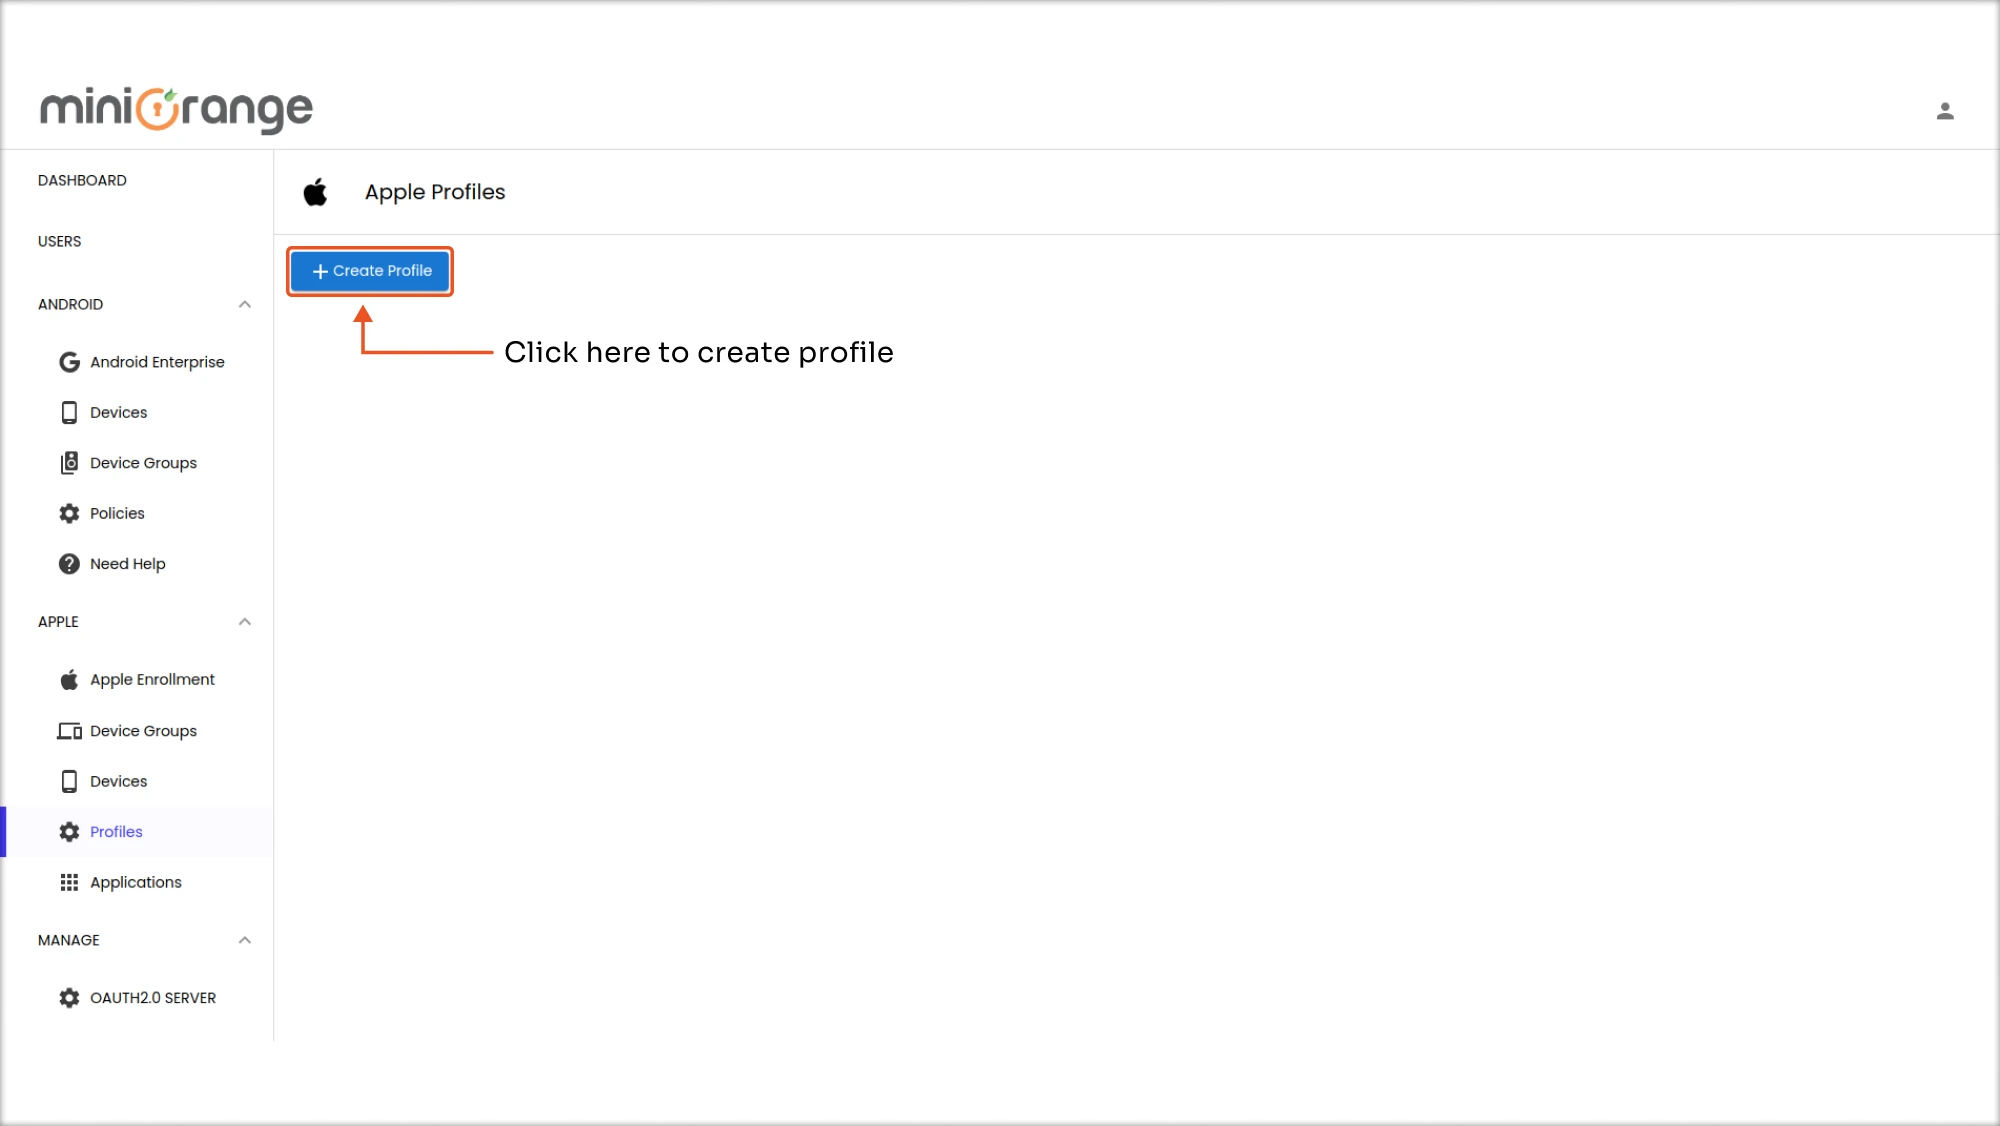Click the Devices phone icon under Android
2000x1126 pixels.
(68, 412)
